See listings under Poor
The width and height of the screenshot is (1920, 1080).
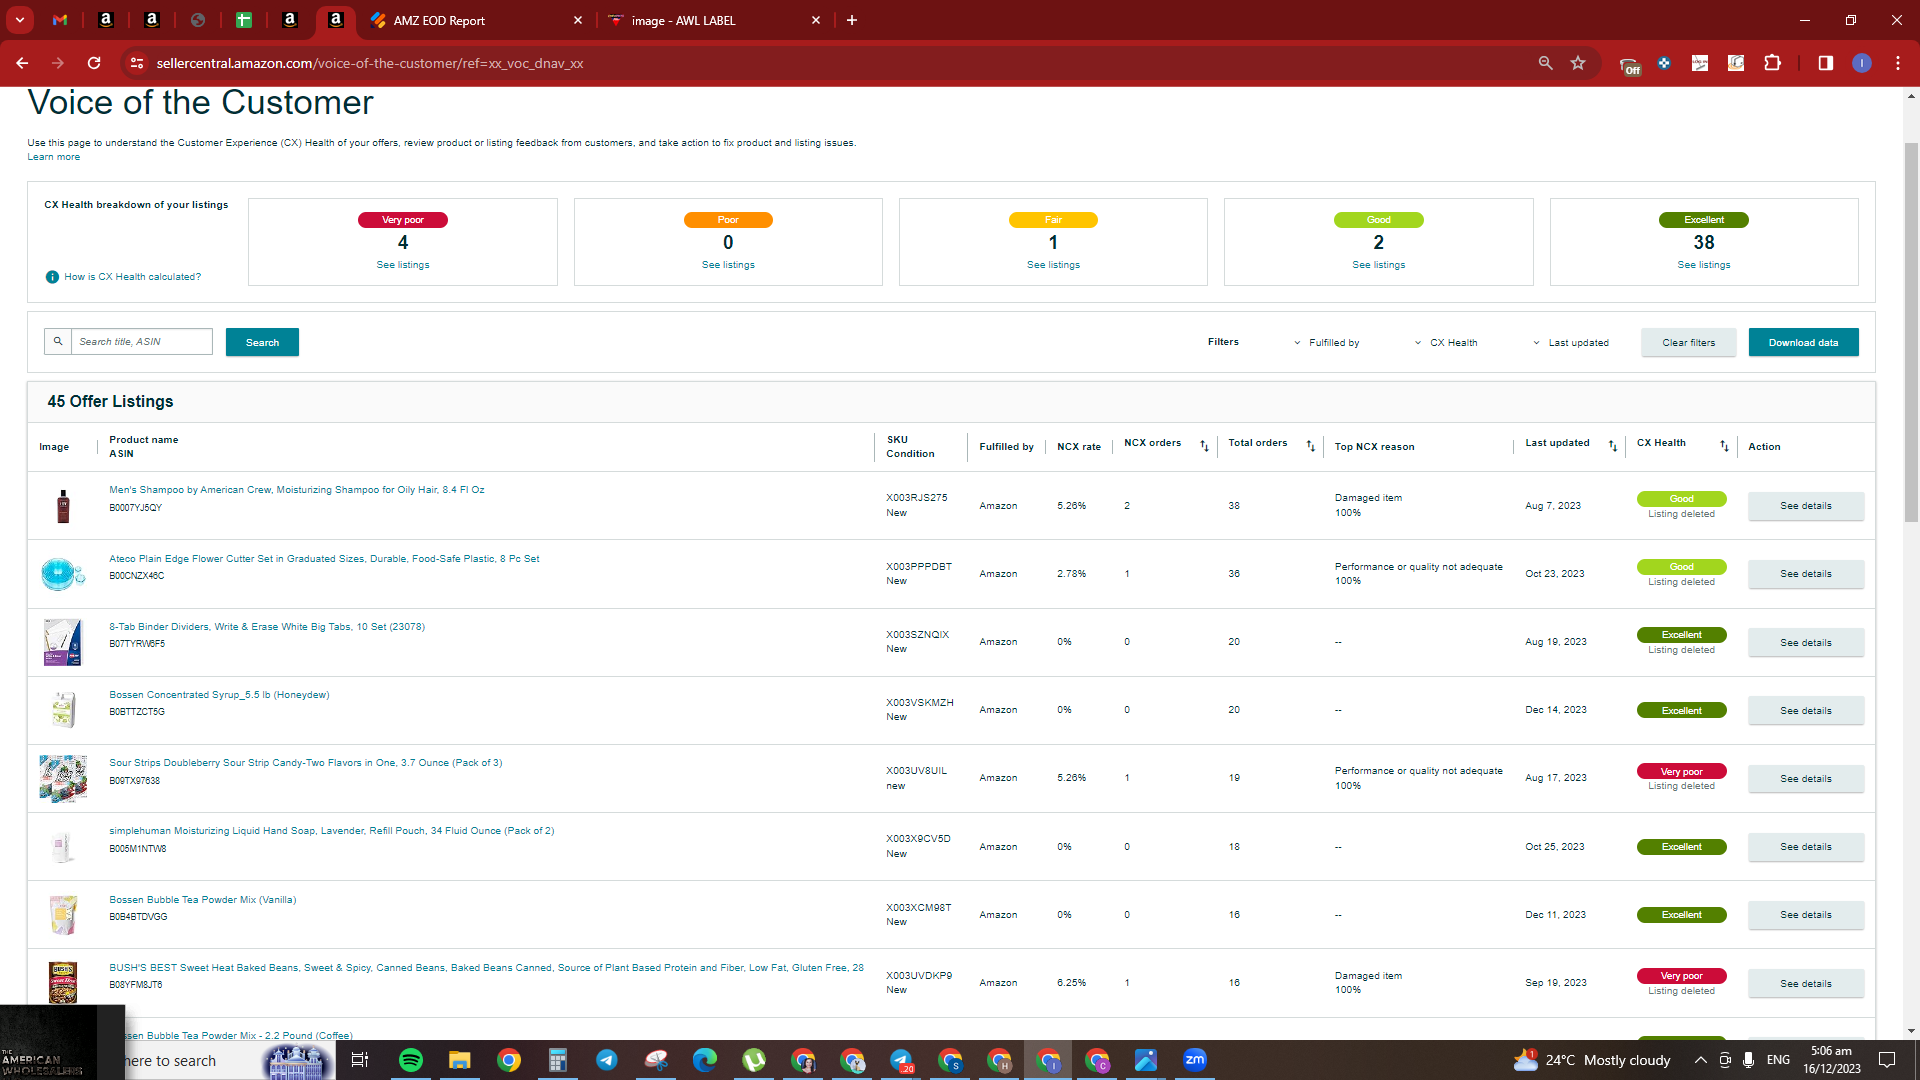tap(728, 265)
